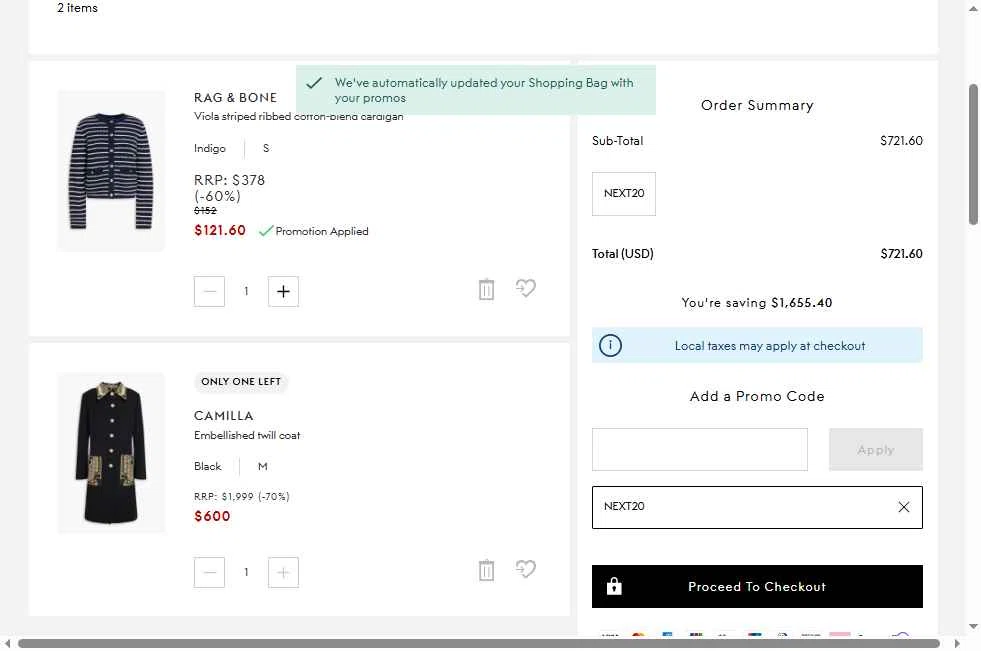Click the promo code input field
This screenshot has width=981, height=651.
(699, 450)
